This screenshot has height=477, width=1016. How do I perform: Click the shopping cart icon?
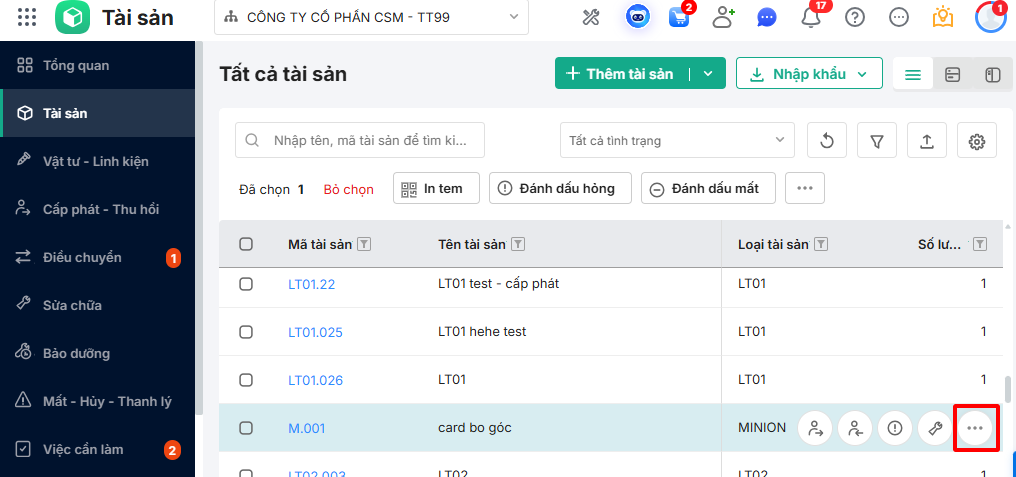(679, 17)
